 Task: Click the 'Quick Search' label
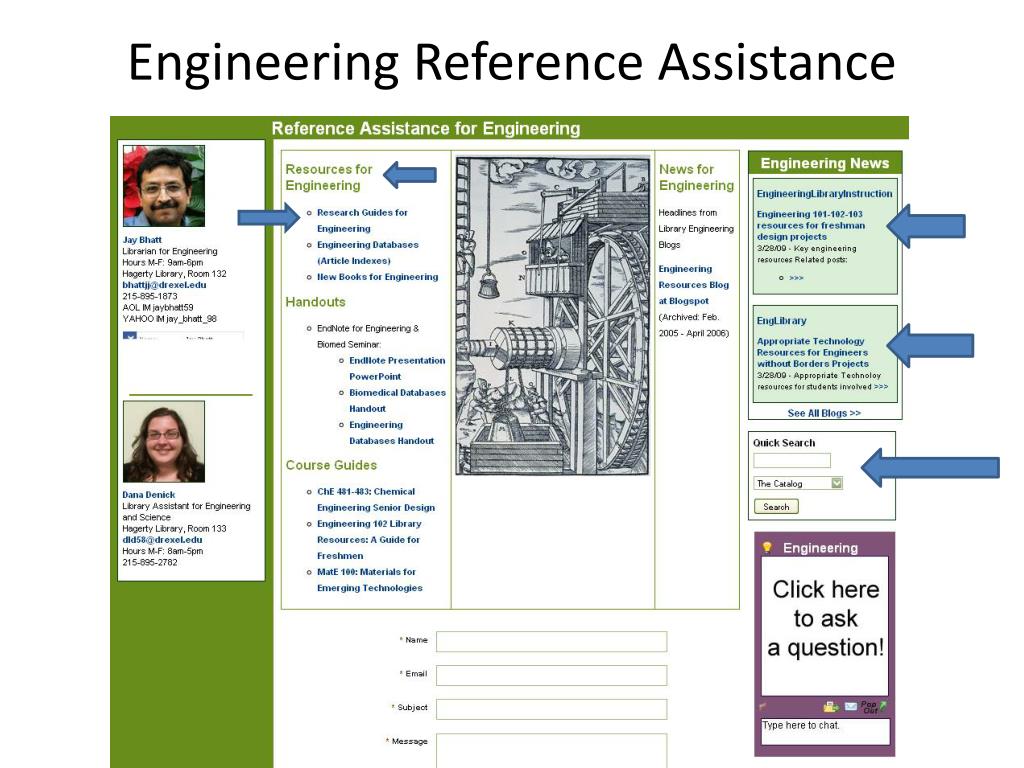click(784, 443)
